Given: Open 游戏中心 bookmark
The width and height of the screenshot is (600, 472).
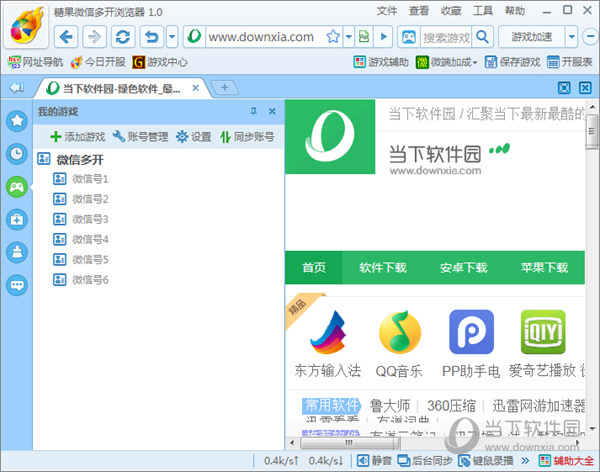Looking at the screenshot, I should point(160,62).
